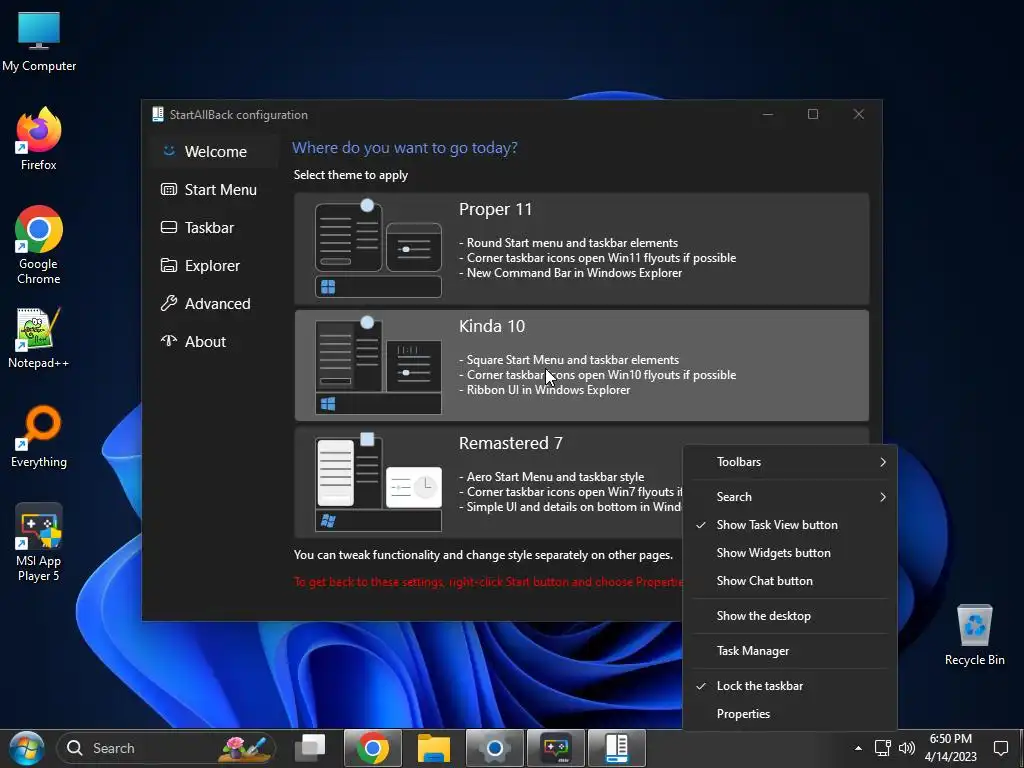Open Properties from the context menu

tap(790, 714)
